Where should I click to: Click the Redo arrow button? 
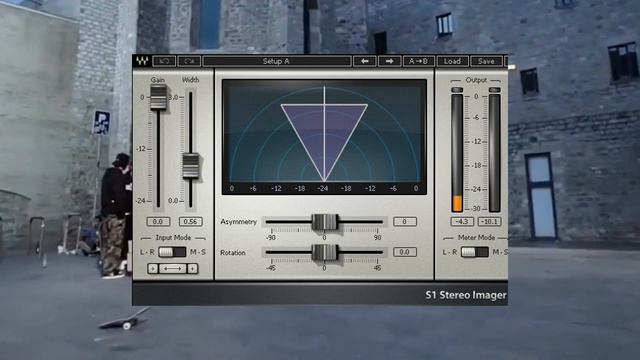click(189, 61)
